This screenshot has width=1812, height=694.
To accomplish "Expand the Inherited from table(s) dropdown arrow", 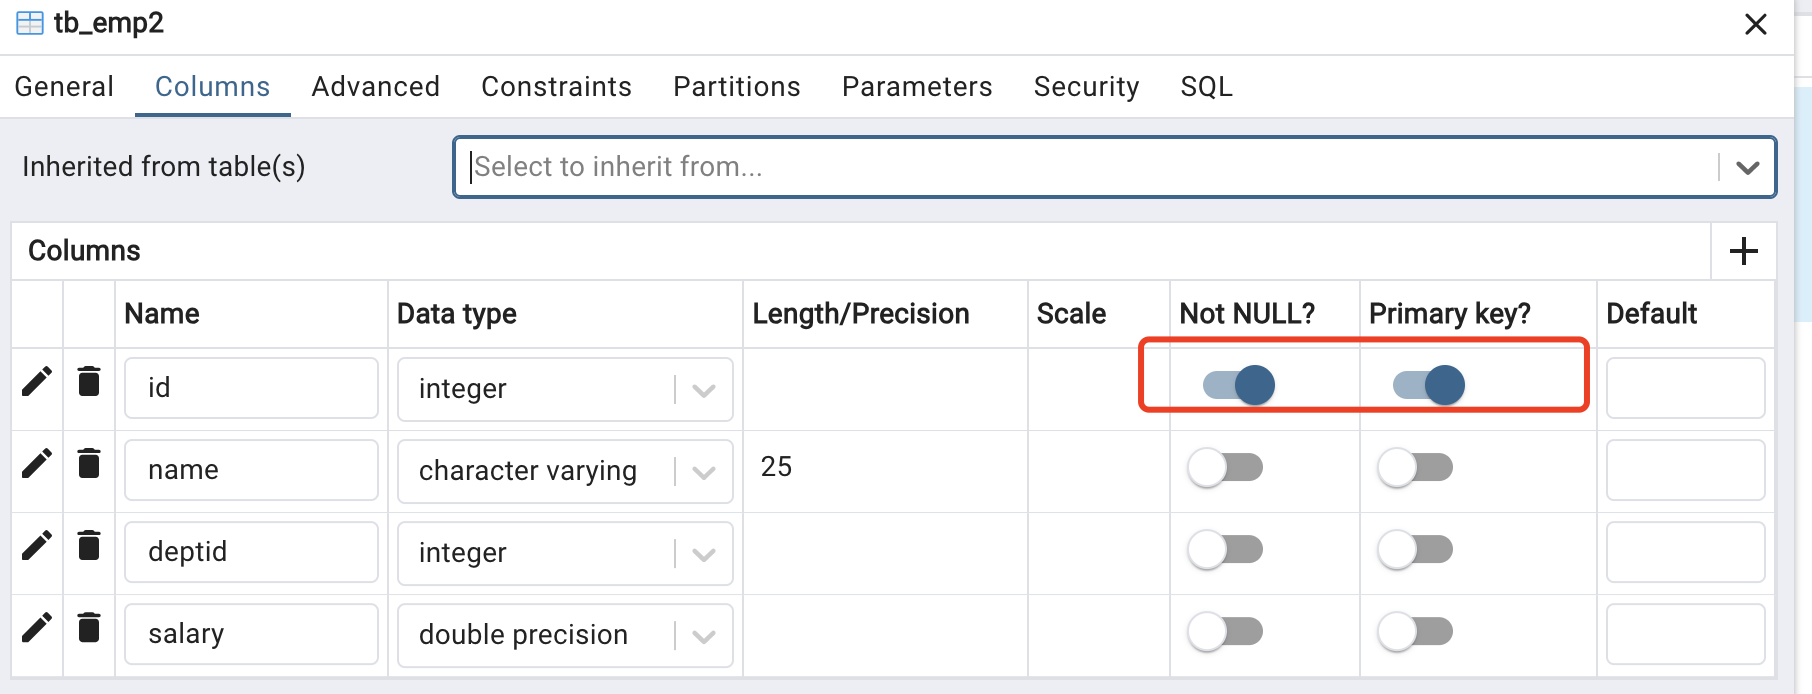I will tap(1747, 167).
